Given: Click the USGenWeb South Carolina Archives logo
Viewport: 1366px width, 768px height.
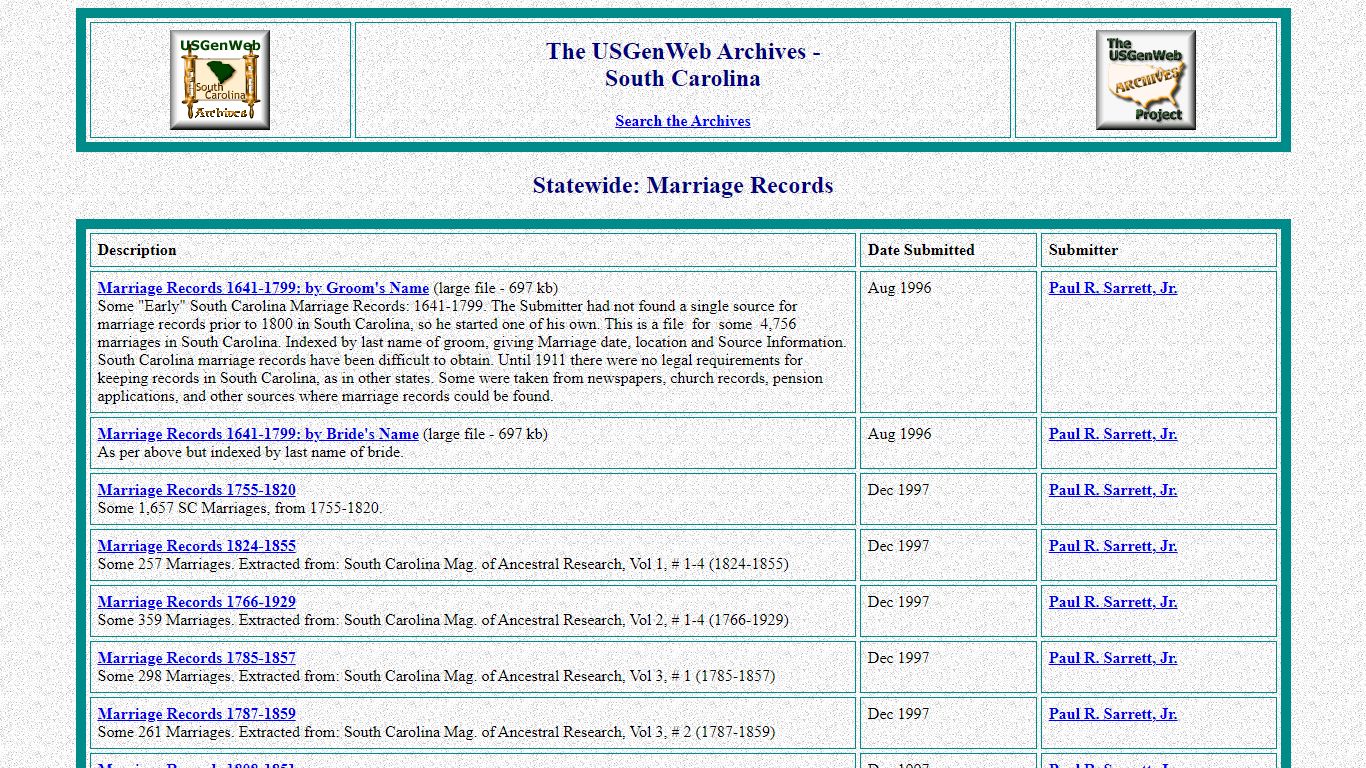Looking at the screenshot, I should (220, 80).
